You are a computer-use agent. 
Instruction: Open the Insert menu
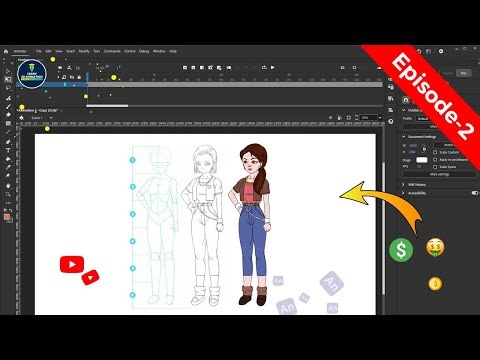click(x=70, y=51)
